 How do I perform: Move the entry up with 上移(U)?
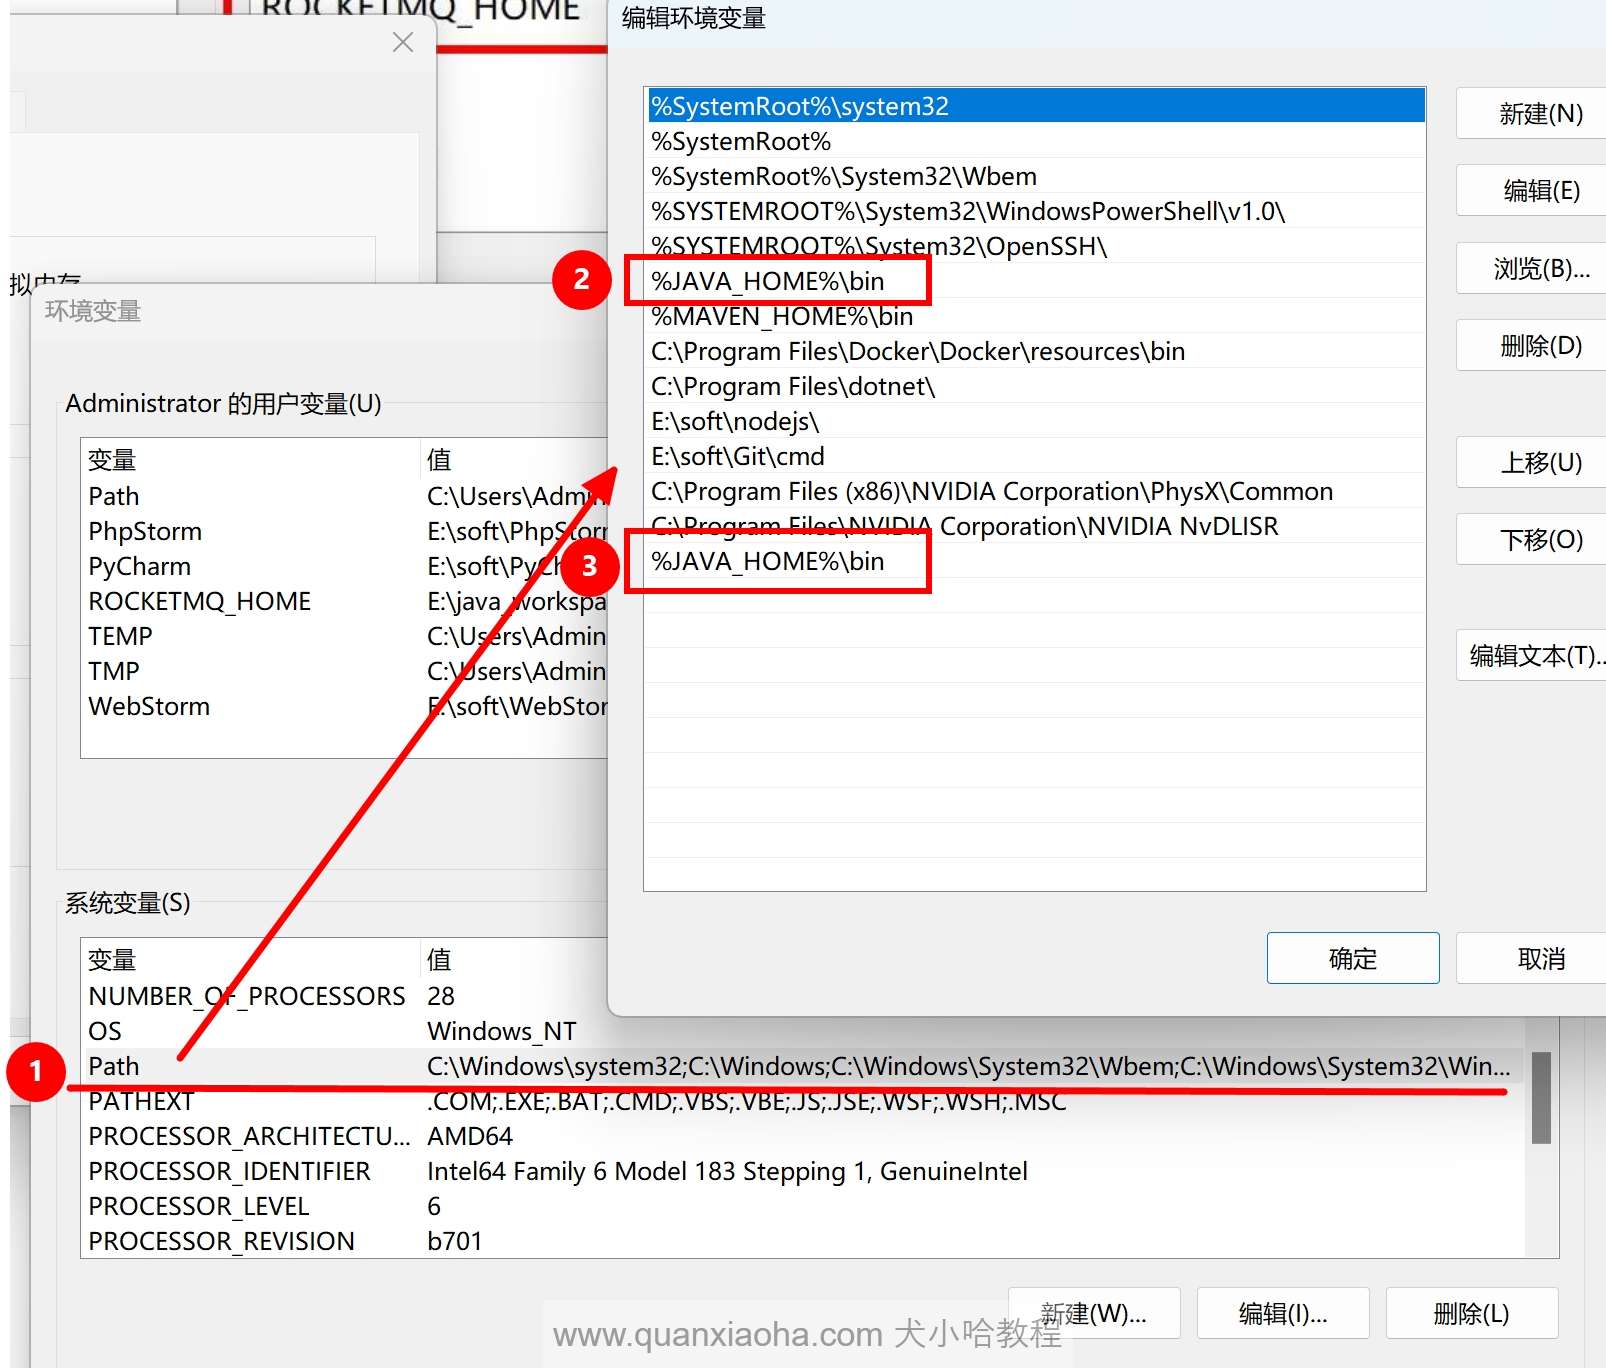[x=1539, y=463]
